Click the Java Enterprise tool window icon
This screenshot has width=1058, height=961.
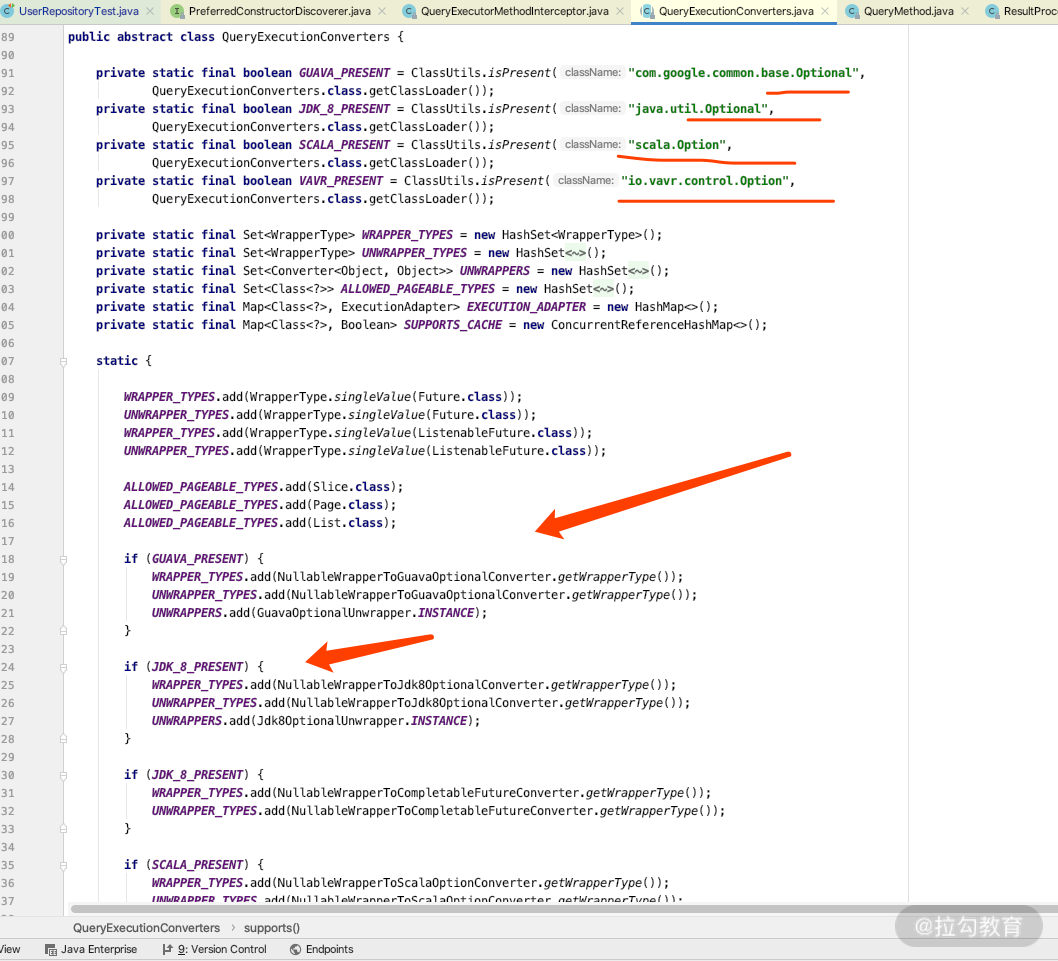[51, 950]
